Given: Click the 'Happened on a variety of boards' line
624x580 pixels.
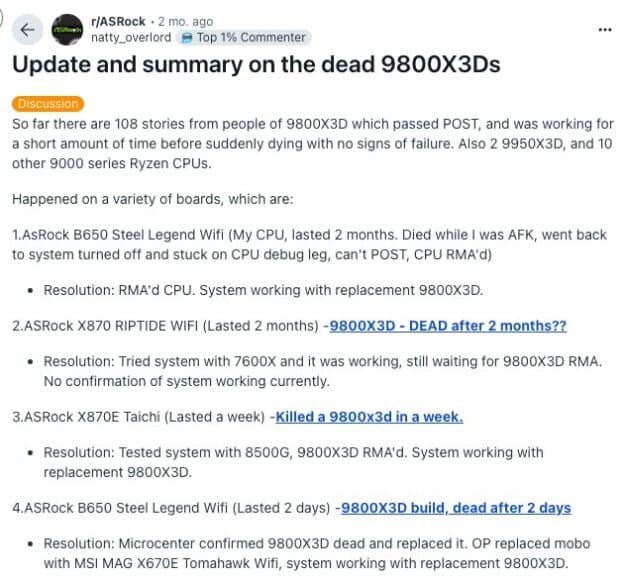Looking at the screenshot, I should pyautogui.click(x=152, y=199).
